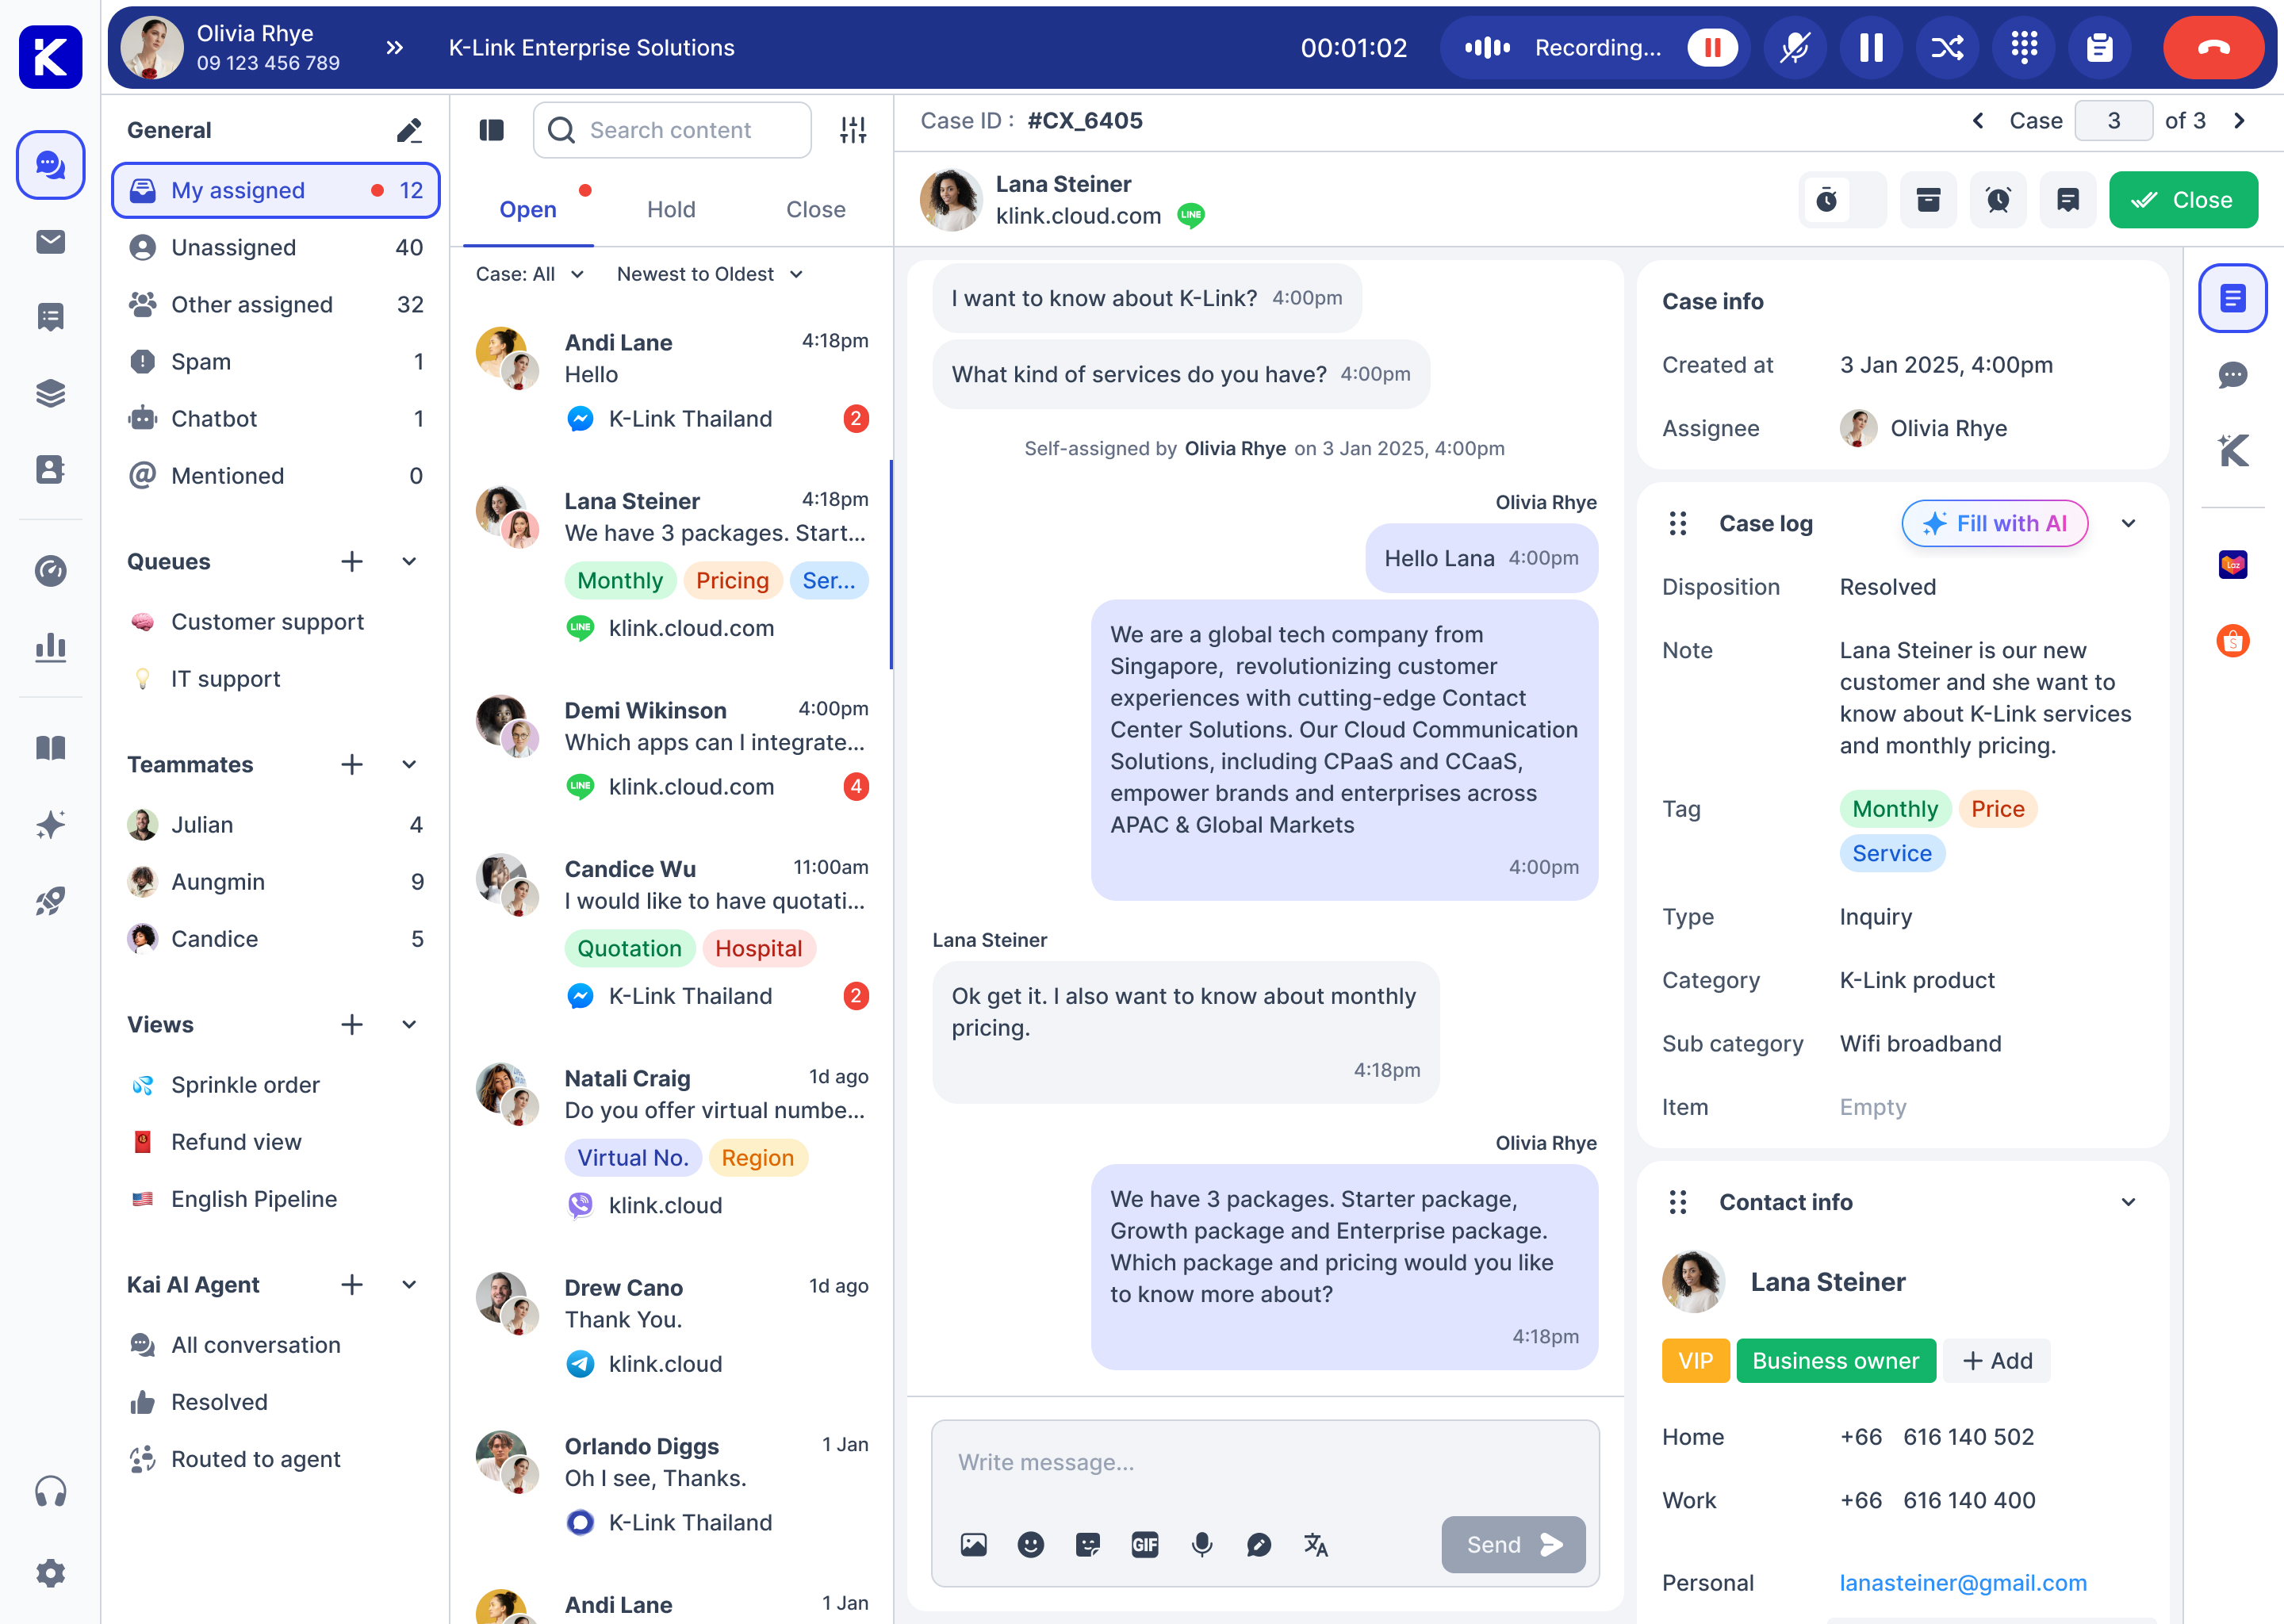Edit the General section with pencil icon

(409, 130)
